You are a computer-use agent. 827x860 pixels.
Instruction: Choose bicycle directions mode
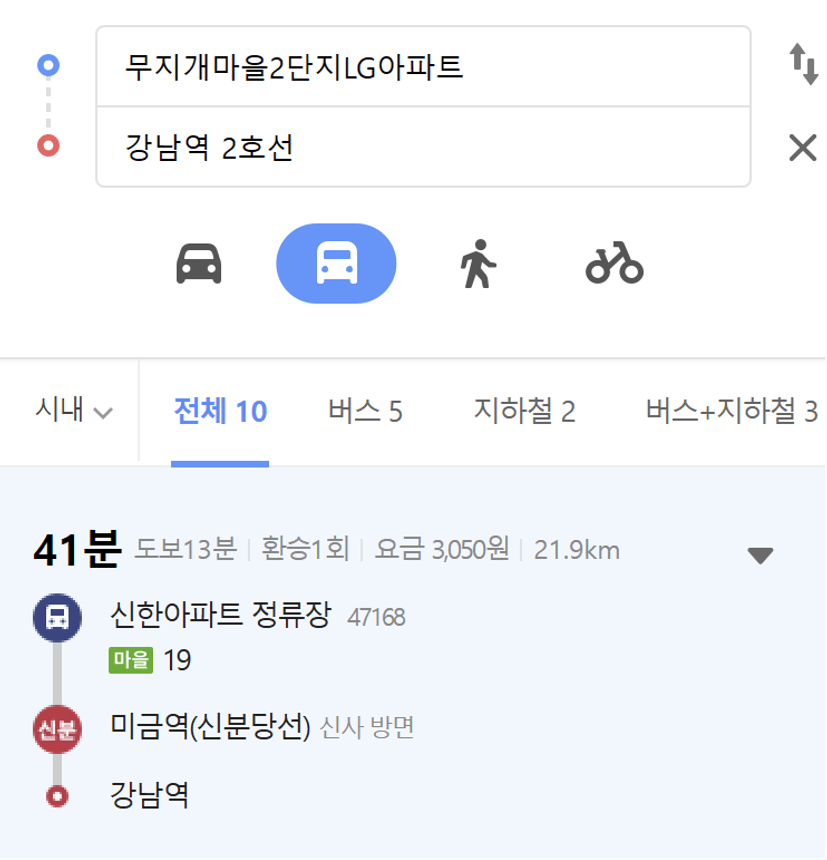pos(614,263)
